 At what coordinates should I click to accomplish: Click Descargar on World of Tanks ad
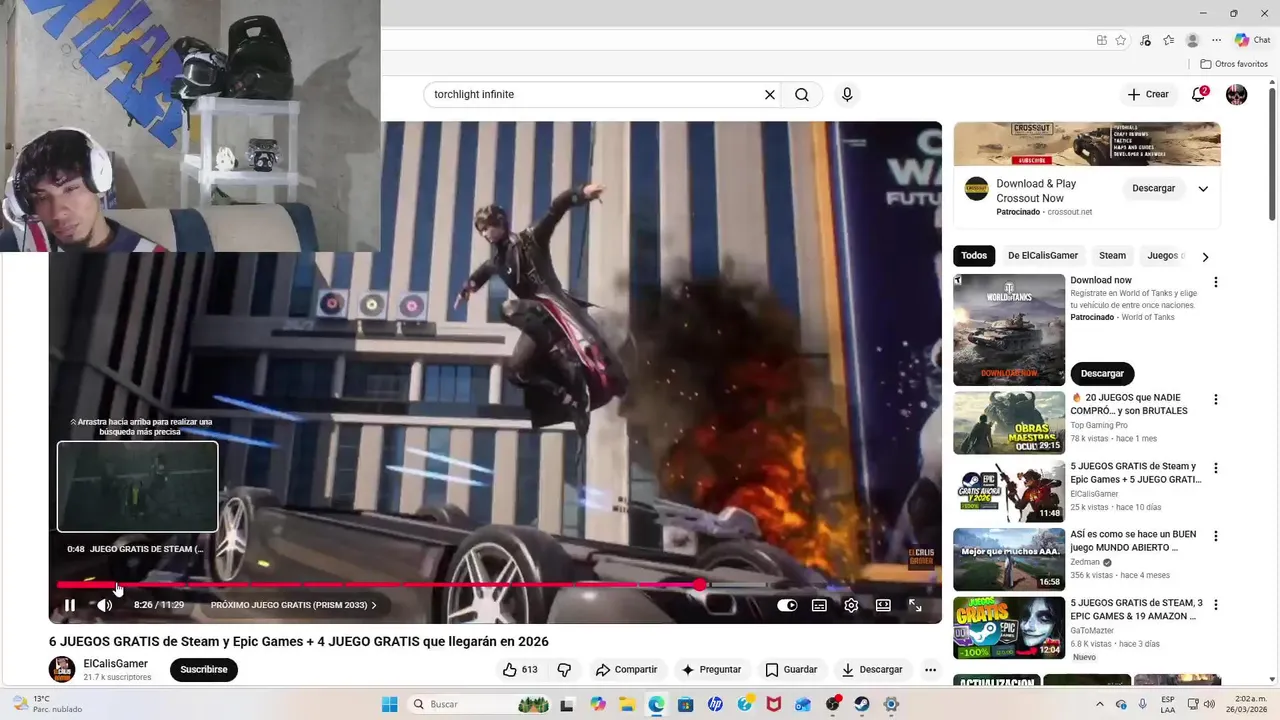click(x=1102, y=373)
